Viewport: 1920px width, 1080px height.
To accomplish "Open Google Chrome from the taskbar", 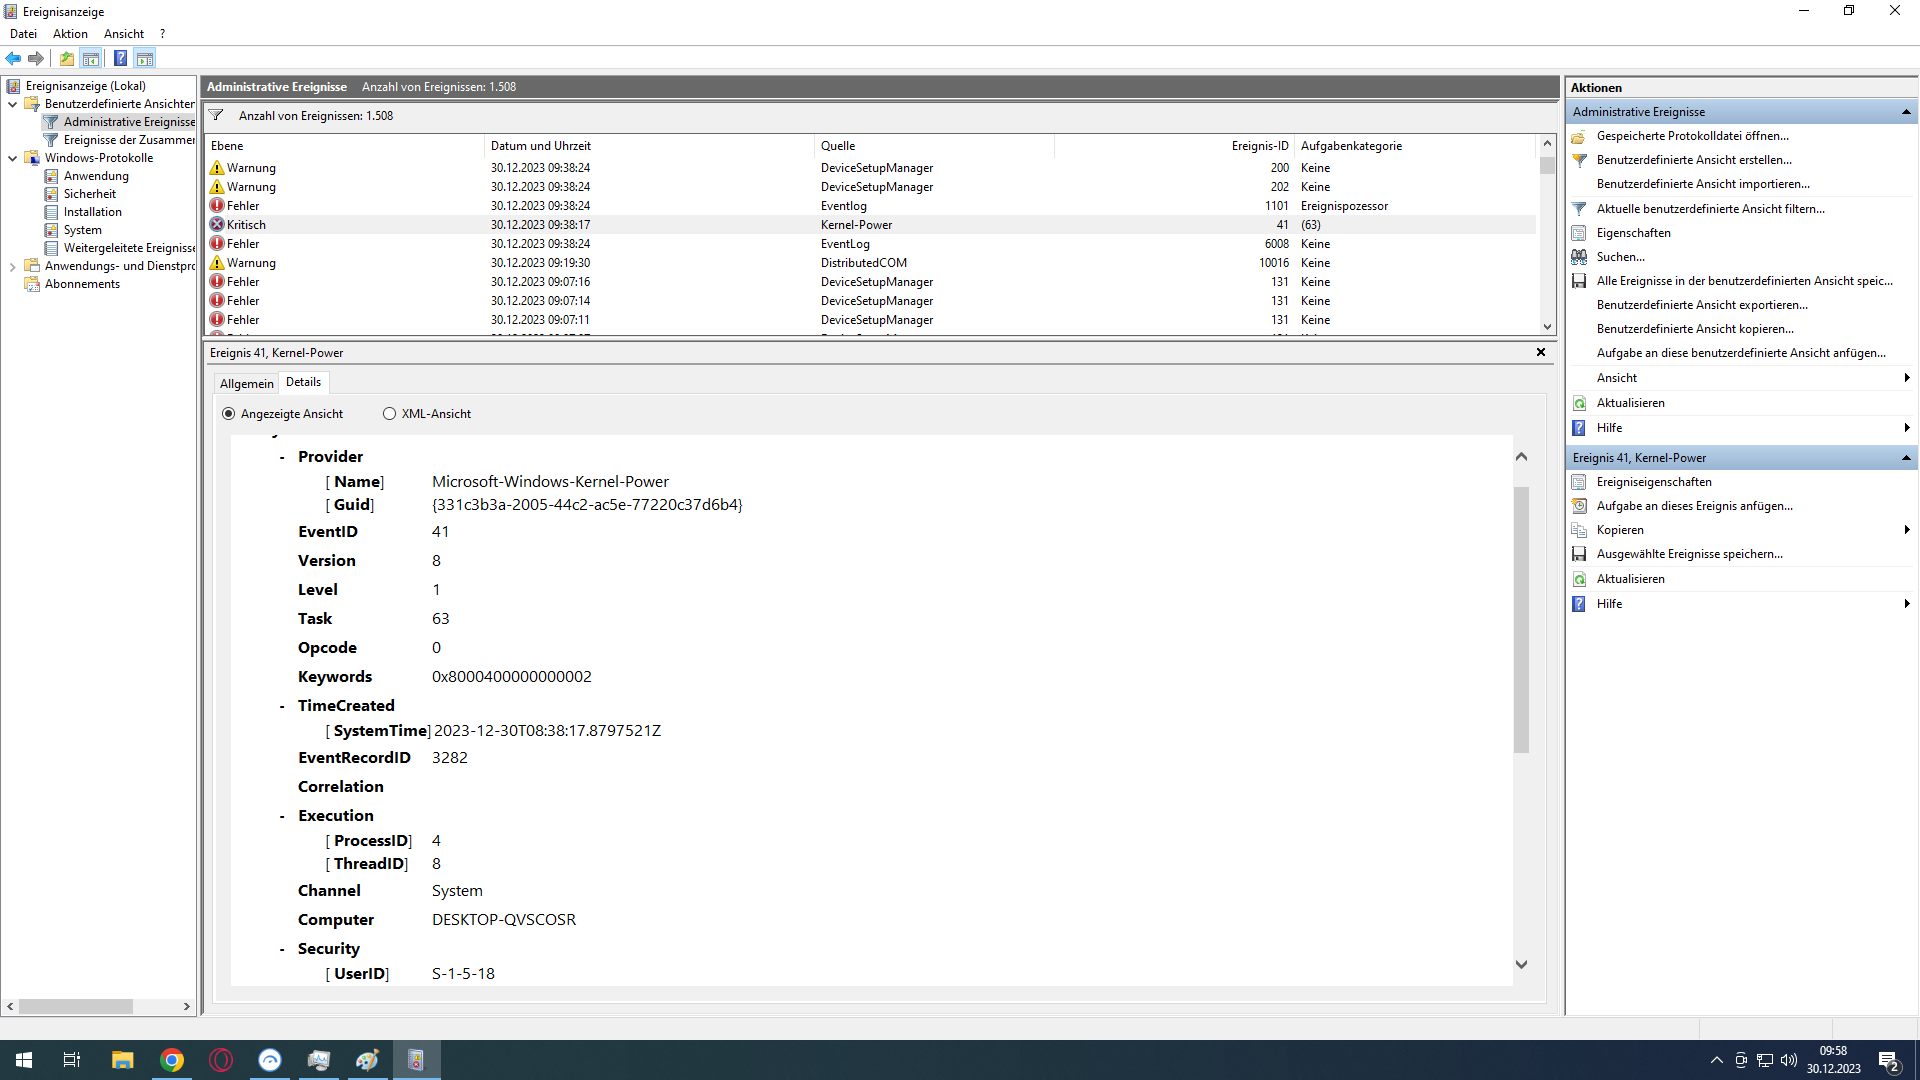I will [172, 1060].
